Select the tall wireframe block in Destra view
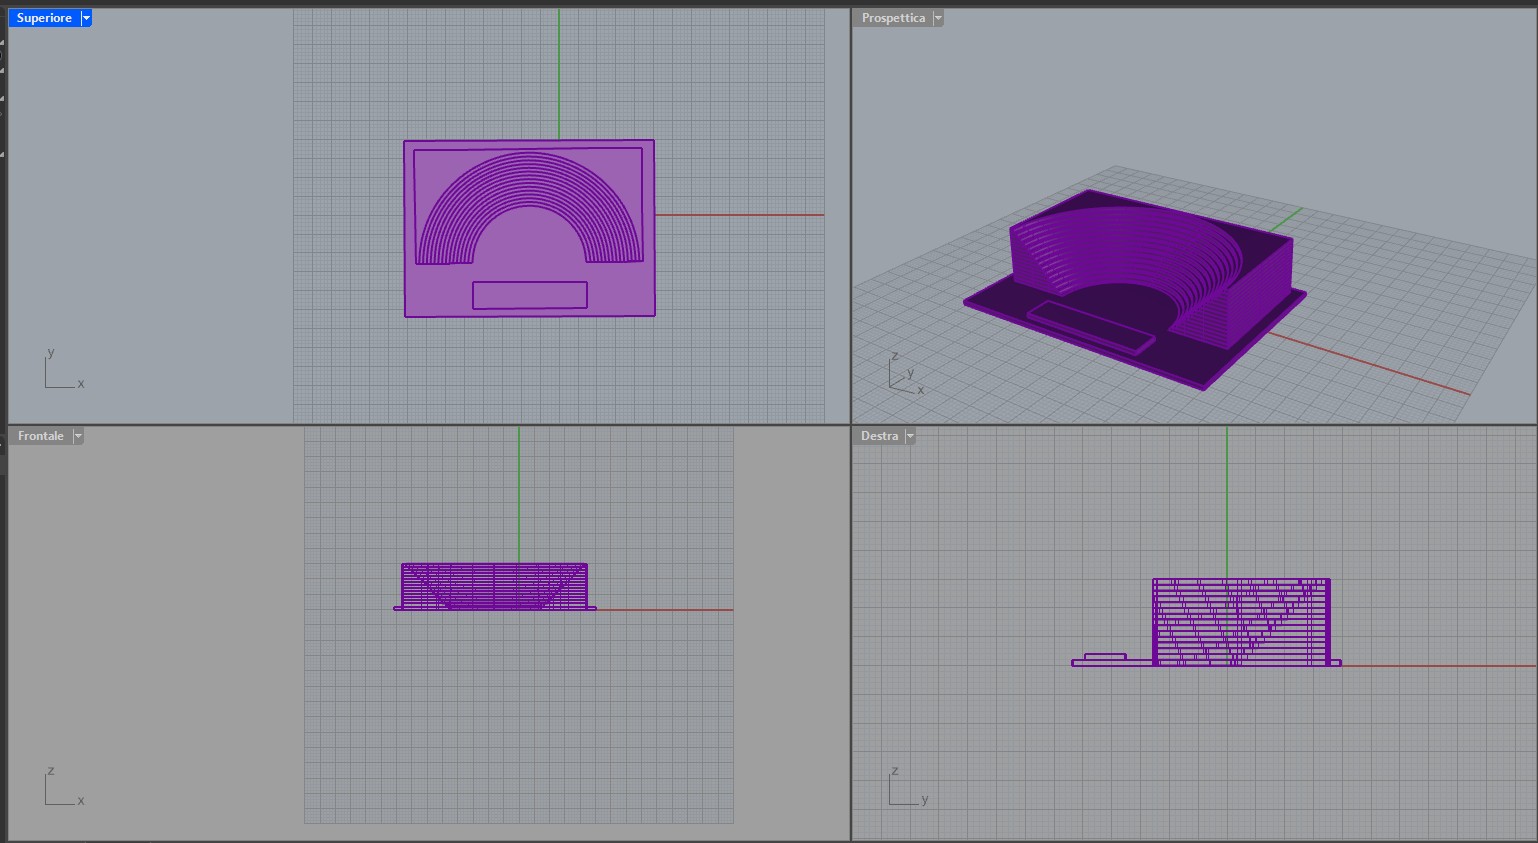The width and height of the screenshot is (1538, 843). [1241, 621]
